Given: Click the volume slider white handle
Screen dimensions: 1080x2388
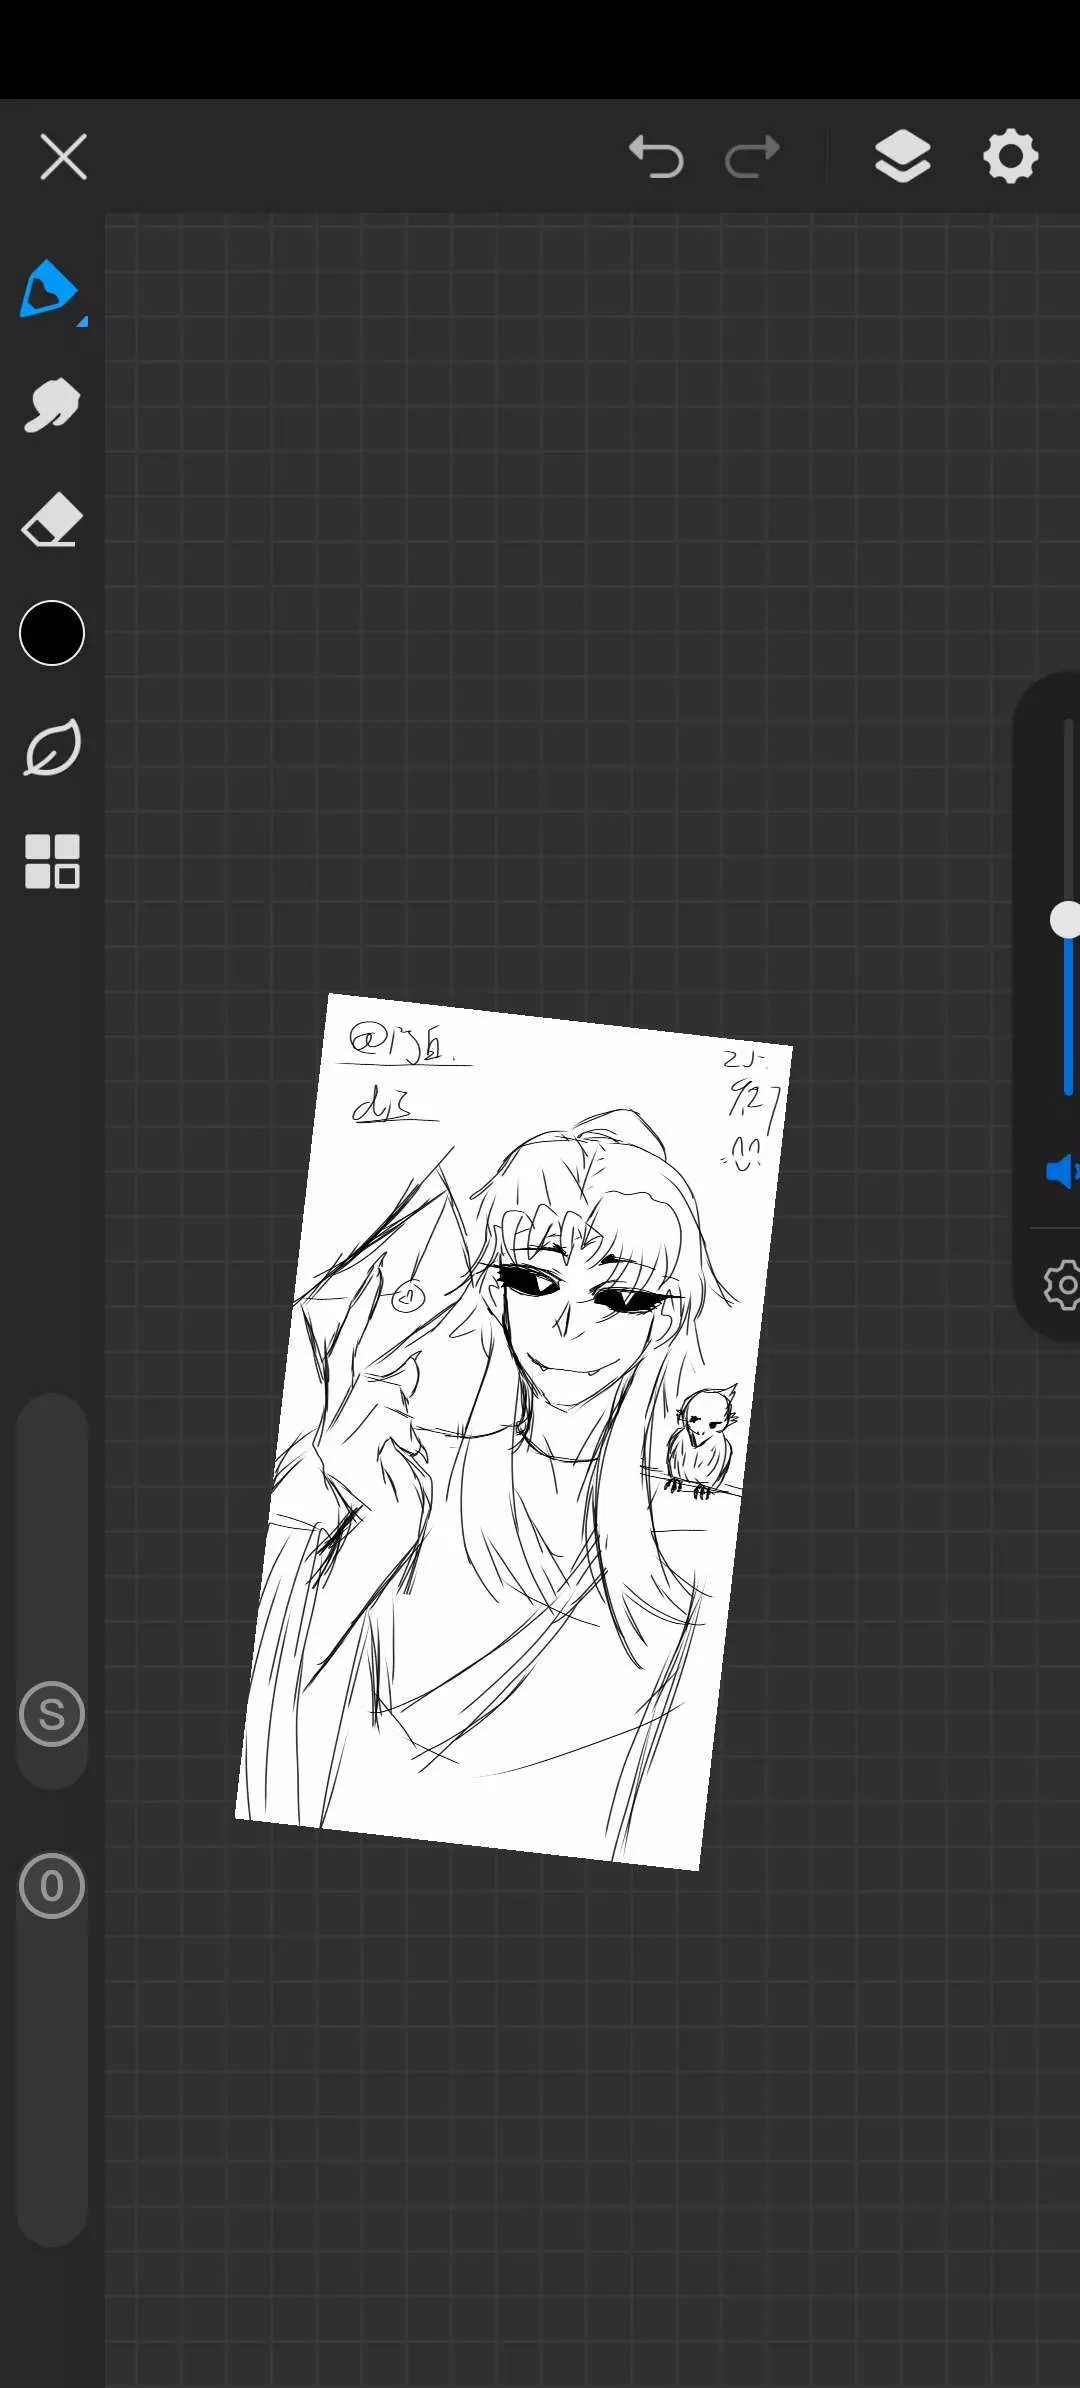Looking at the screenshot, I should coord(1066,920).
